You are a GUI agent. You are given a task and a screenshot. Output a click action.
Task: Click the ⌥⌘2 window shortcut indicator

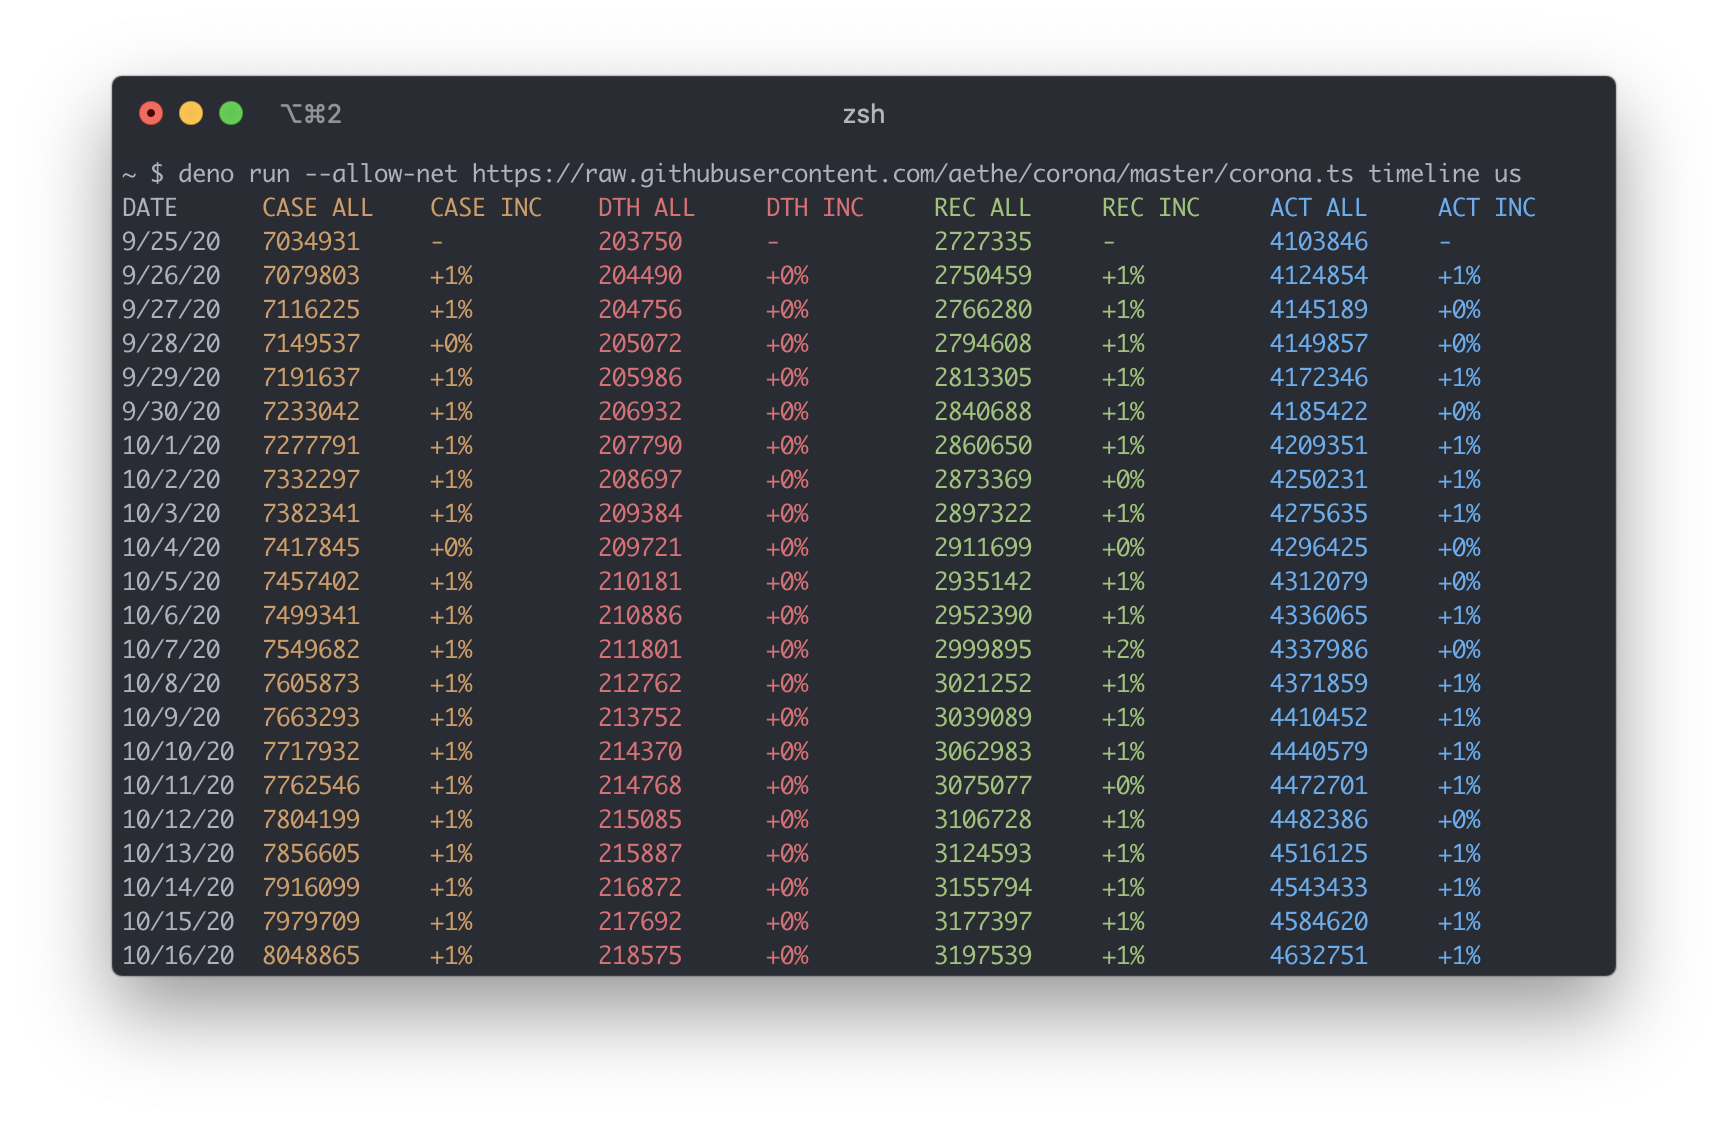311,114
